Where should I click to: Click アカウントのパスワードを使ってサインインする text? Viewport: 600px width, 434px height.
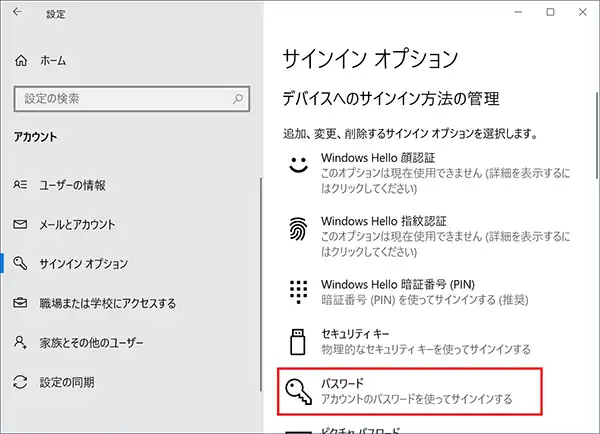pyautogui.click(x=416, y=399)
